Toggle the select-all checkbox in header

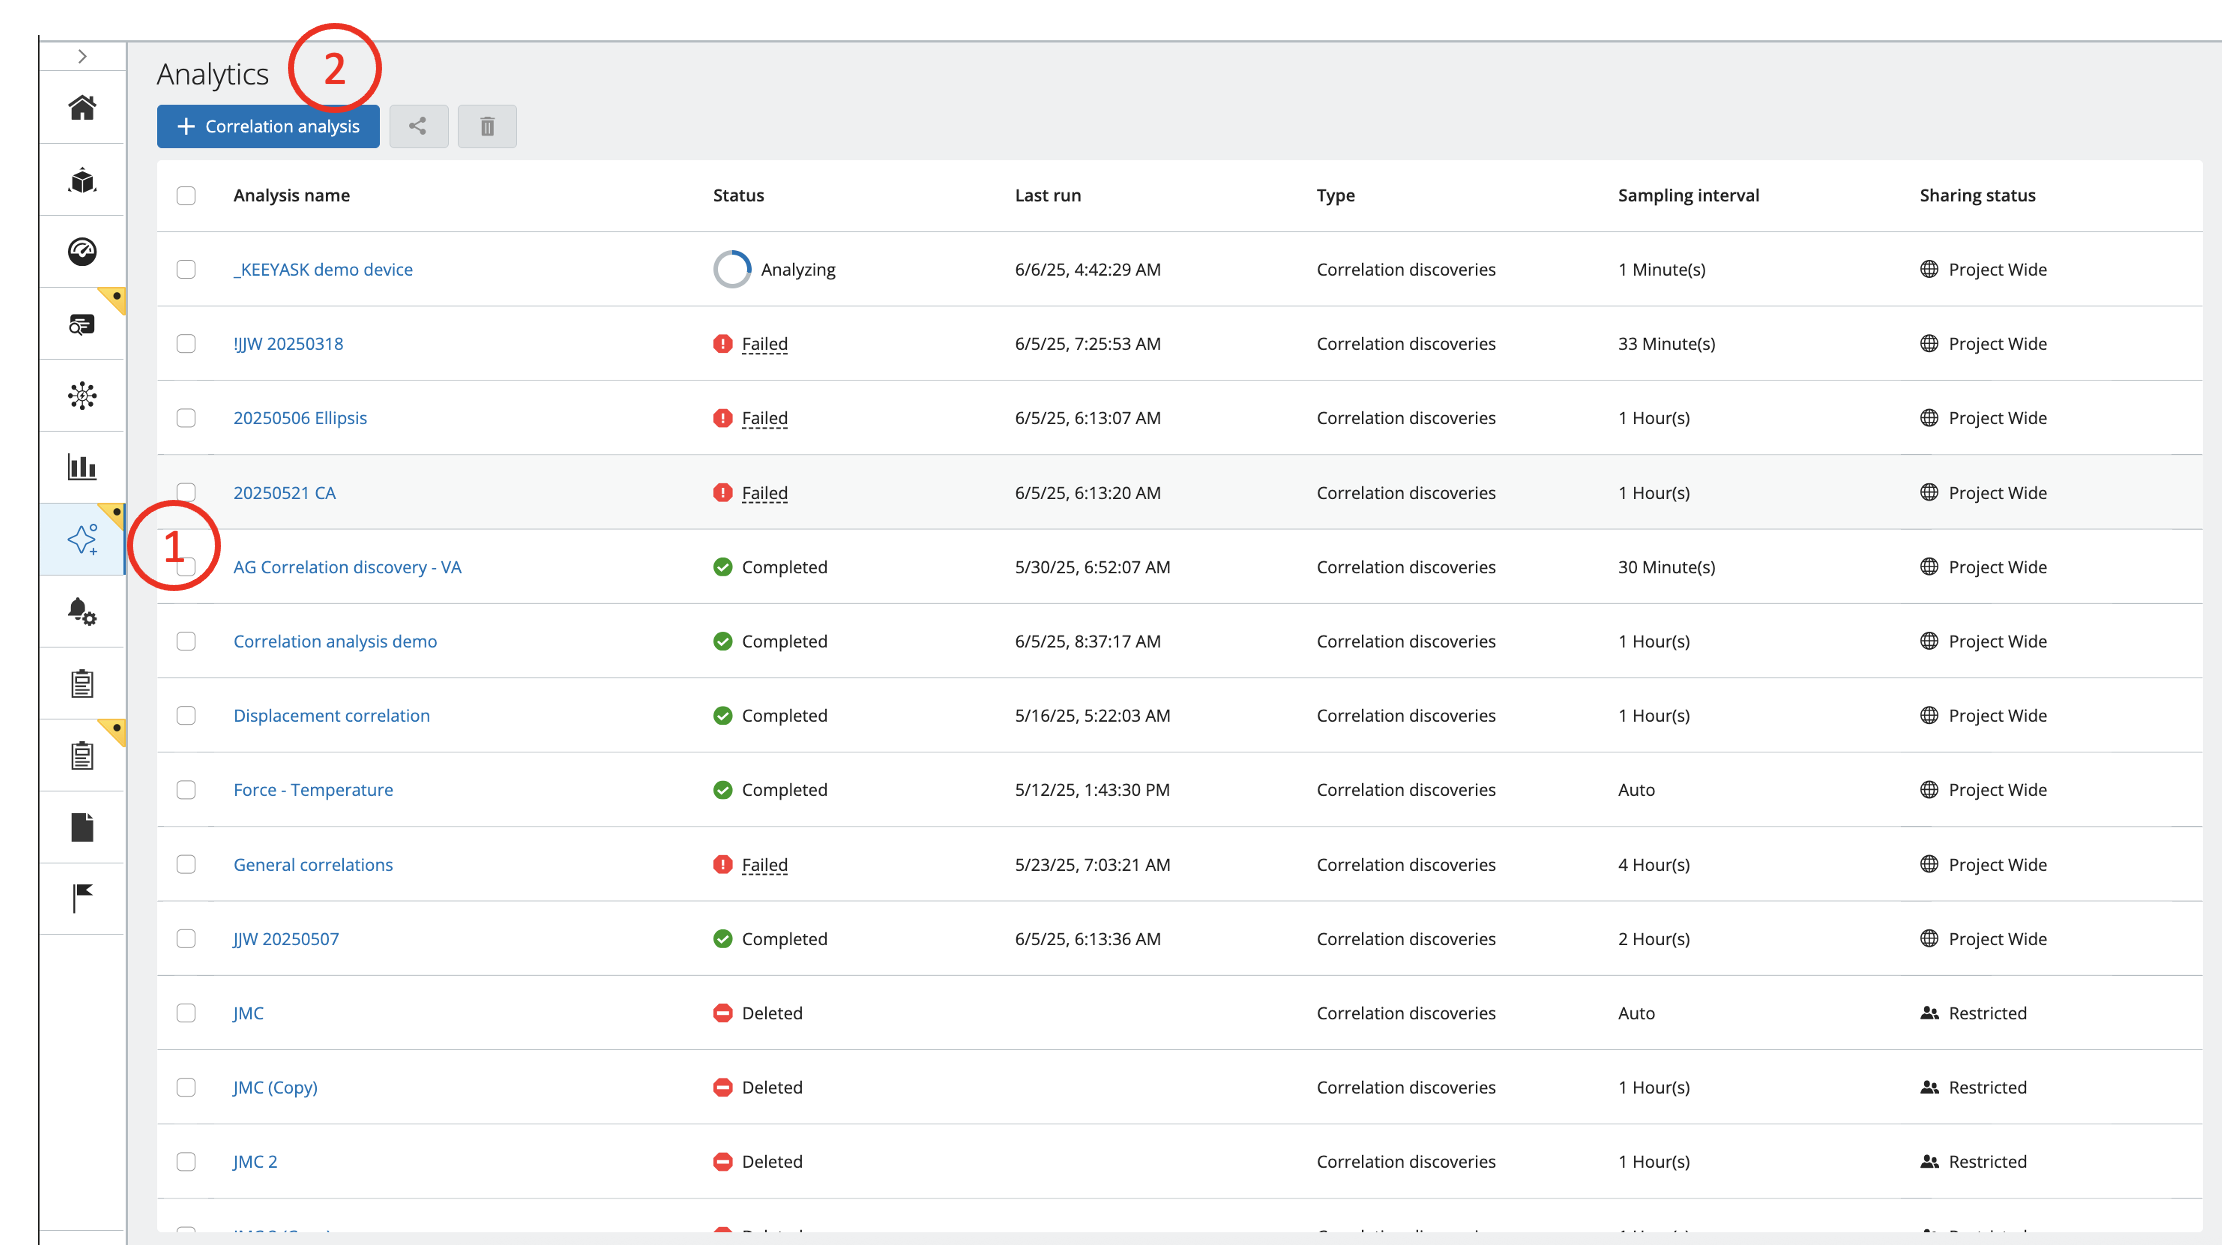186,195
